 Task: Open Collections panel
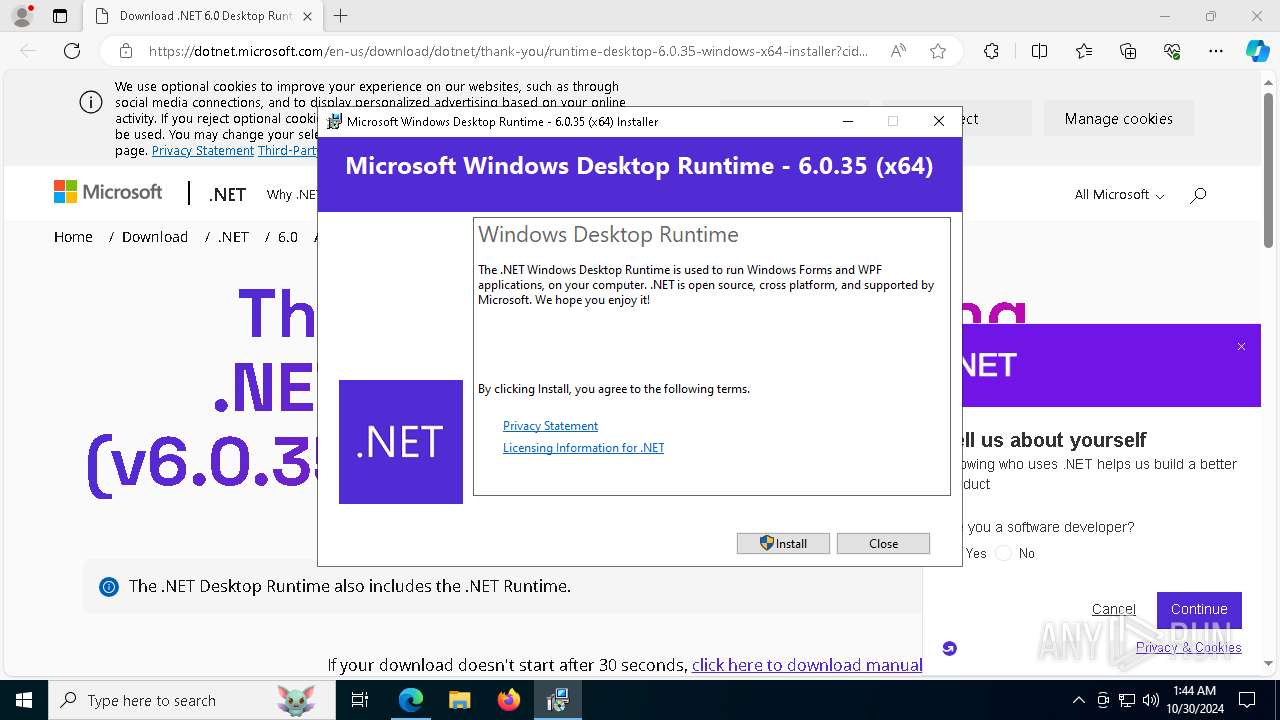[x=1128, y=51]
